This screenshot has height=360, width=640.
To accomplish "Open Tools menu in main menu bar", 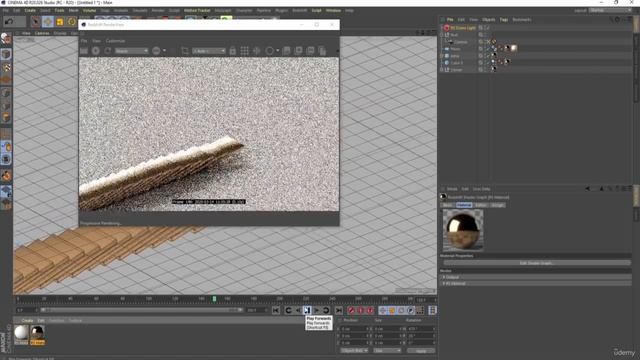I will point(60,10).
